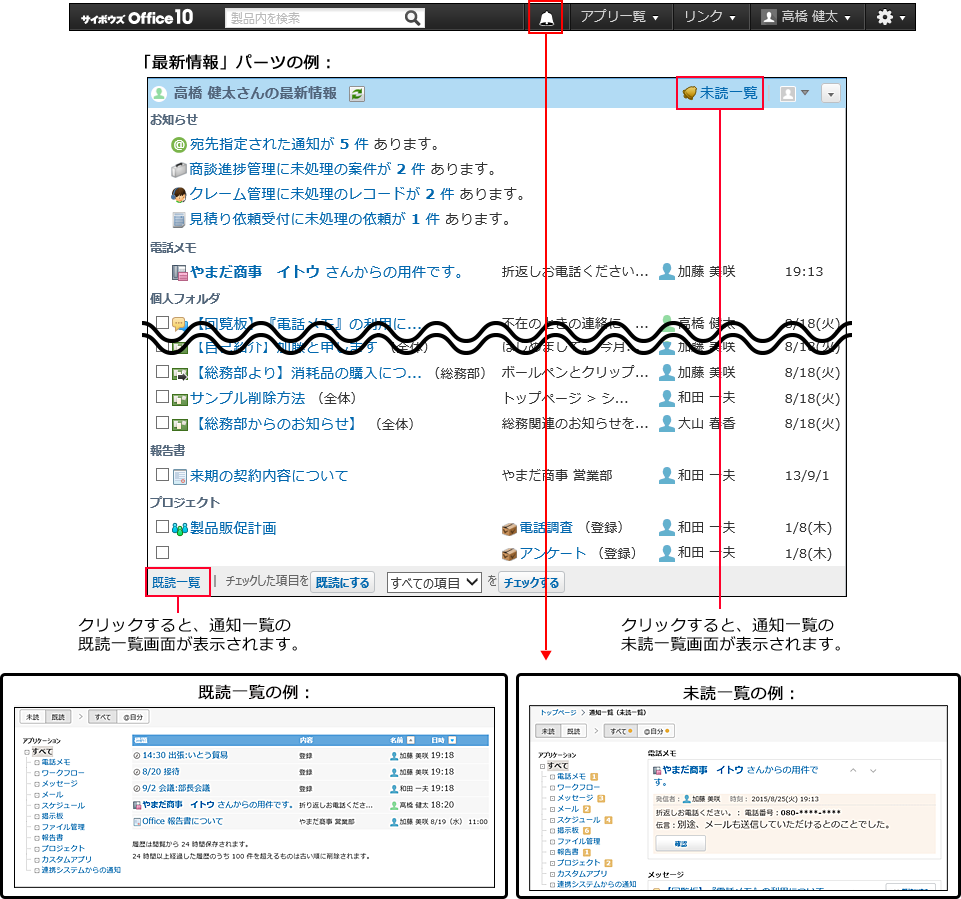
Task: Sort by 日時 column arrow icon
Action: point(452,740)
